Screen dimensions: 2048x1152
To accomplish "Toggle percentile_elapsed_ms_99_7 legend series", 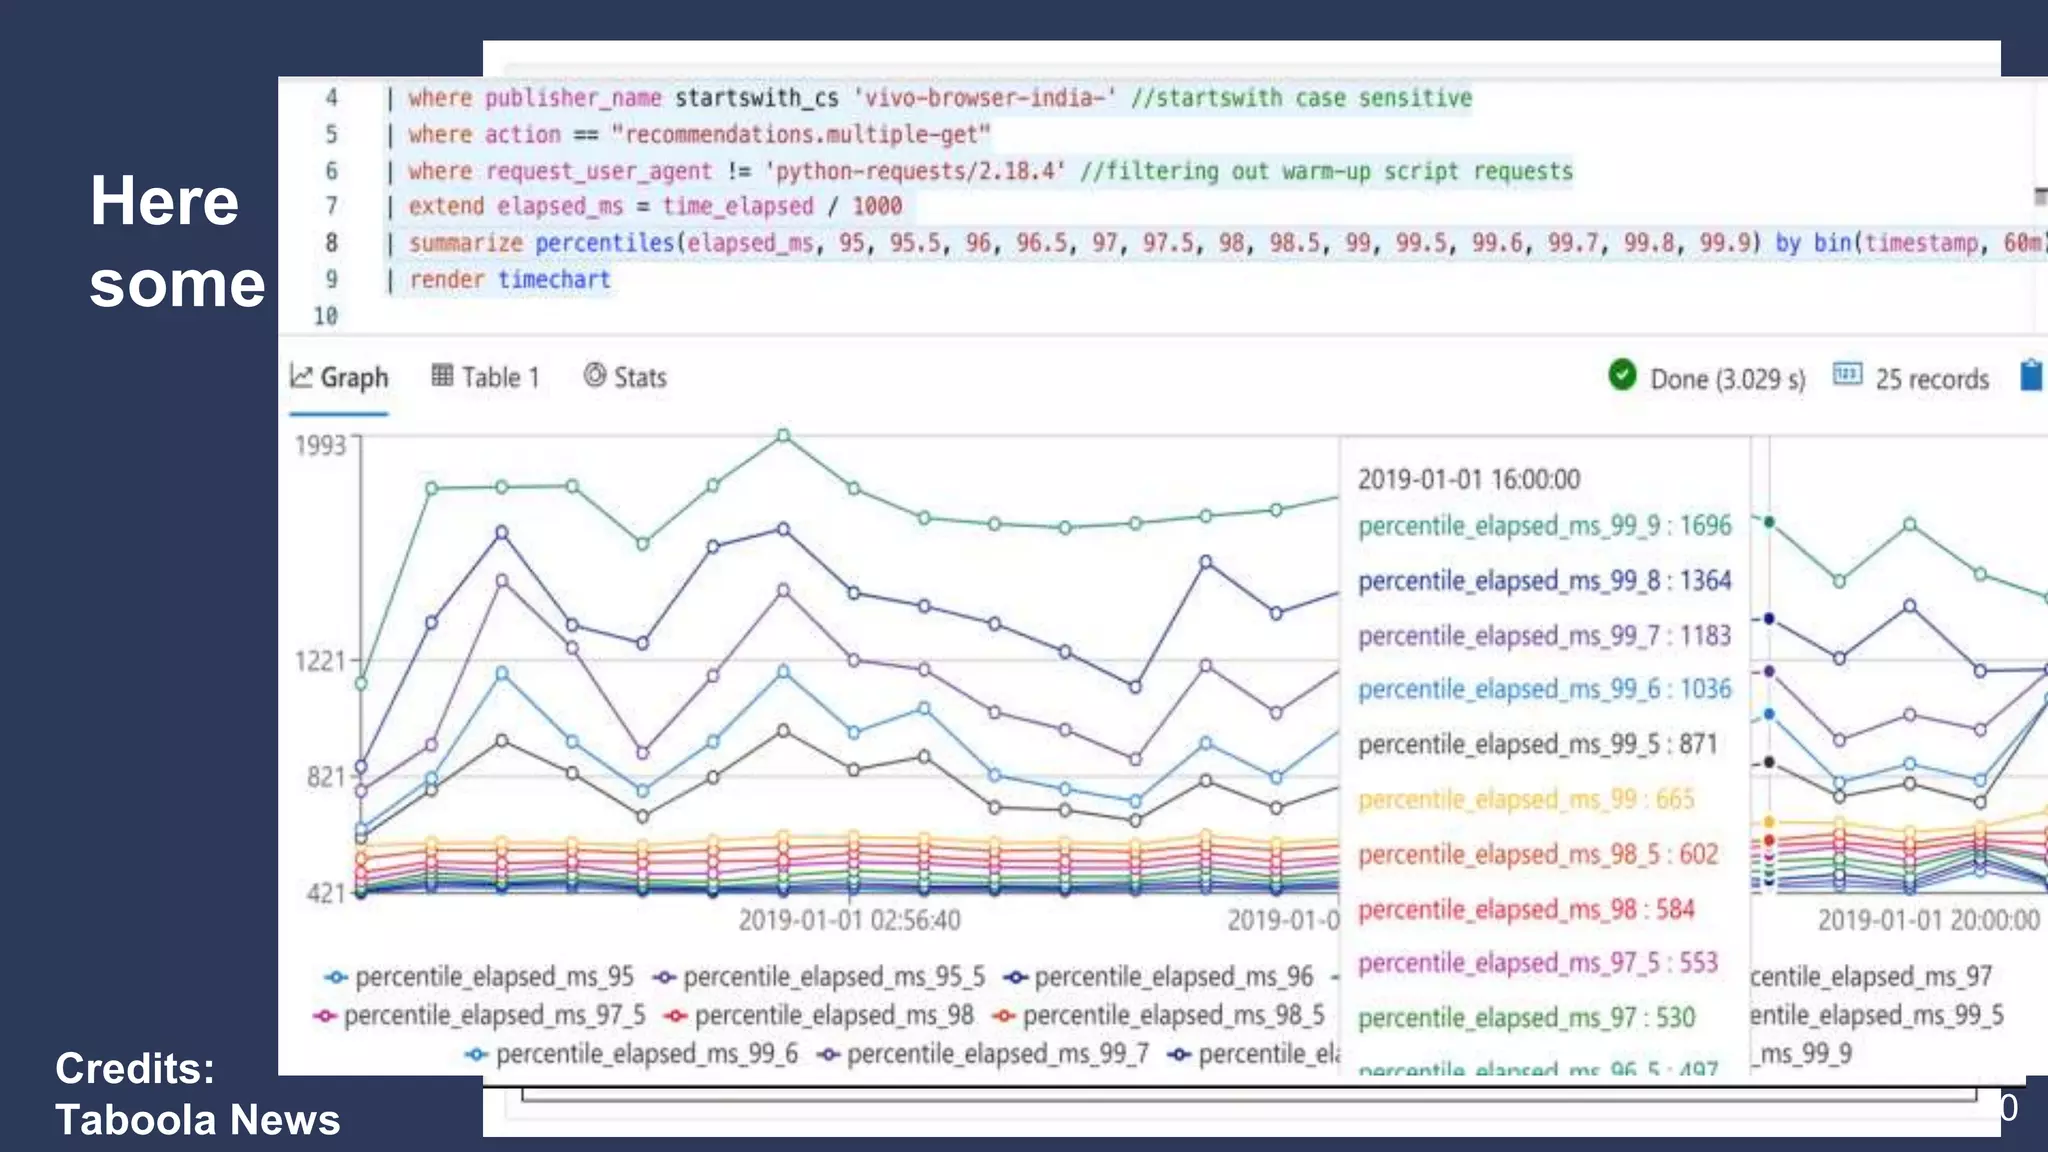I will pyautogui.click(x=983, y=1054).
